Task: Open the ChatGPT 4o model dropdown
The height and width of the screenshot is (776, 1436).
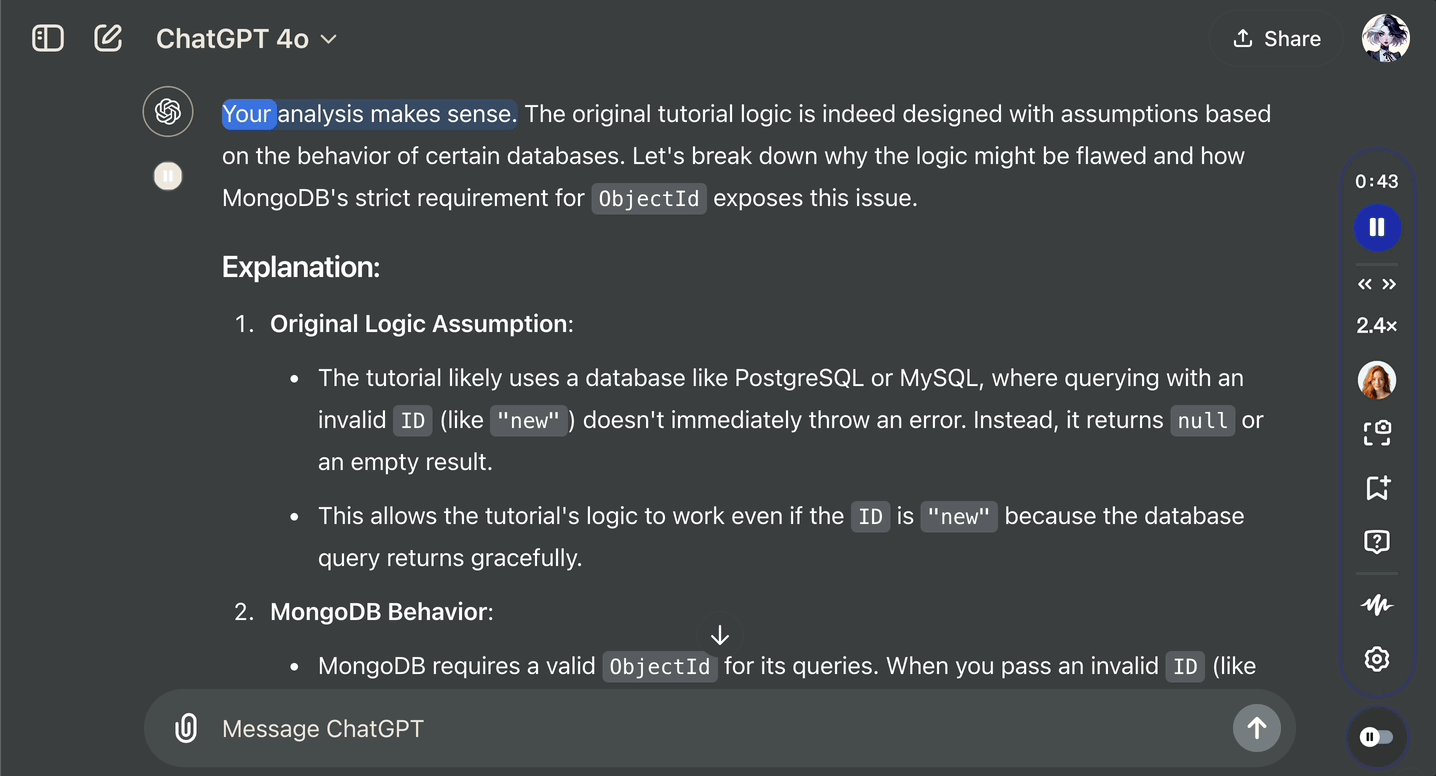Action: (x=246, y=39)
